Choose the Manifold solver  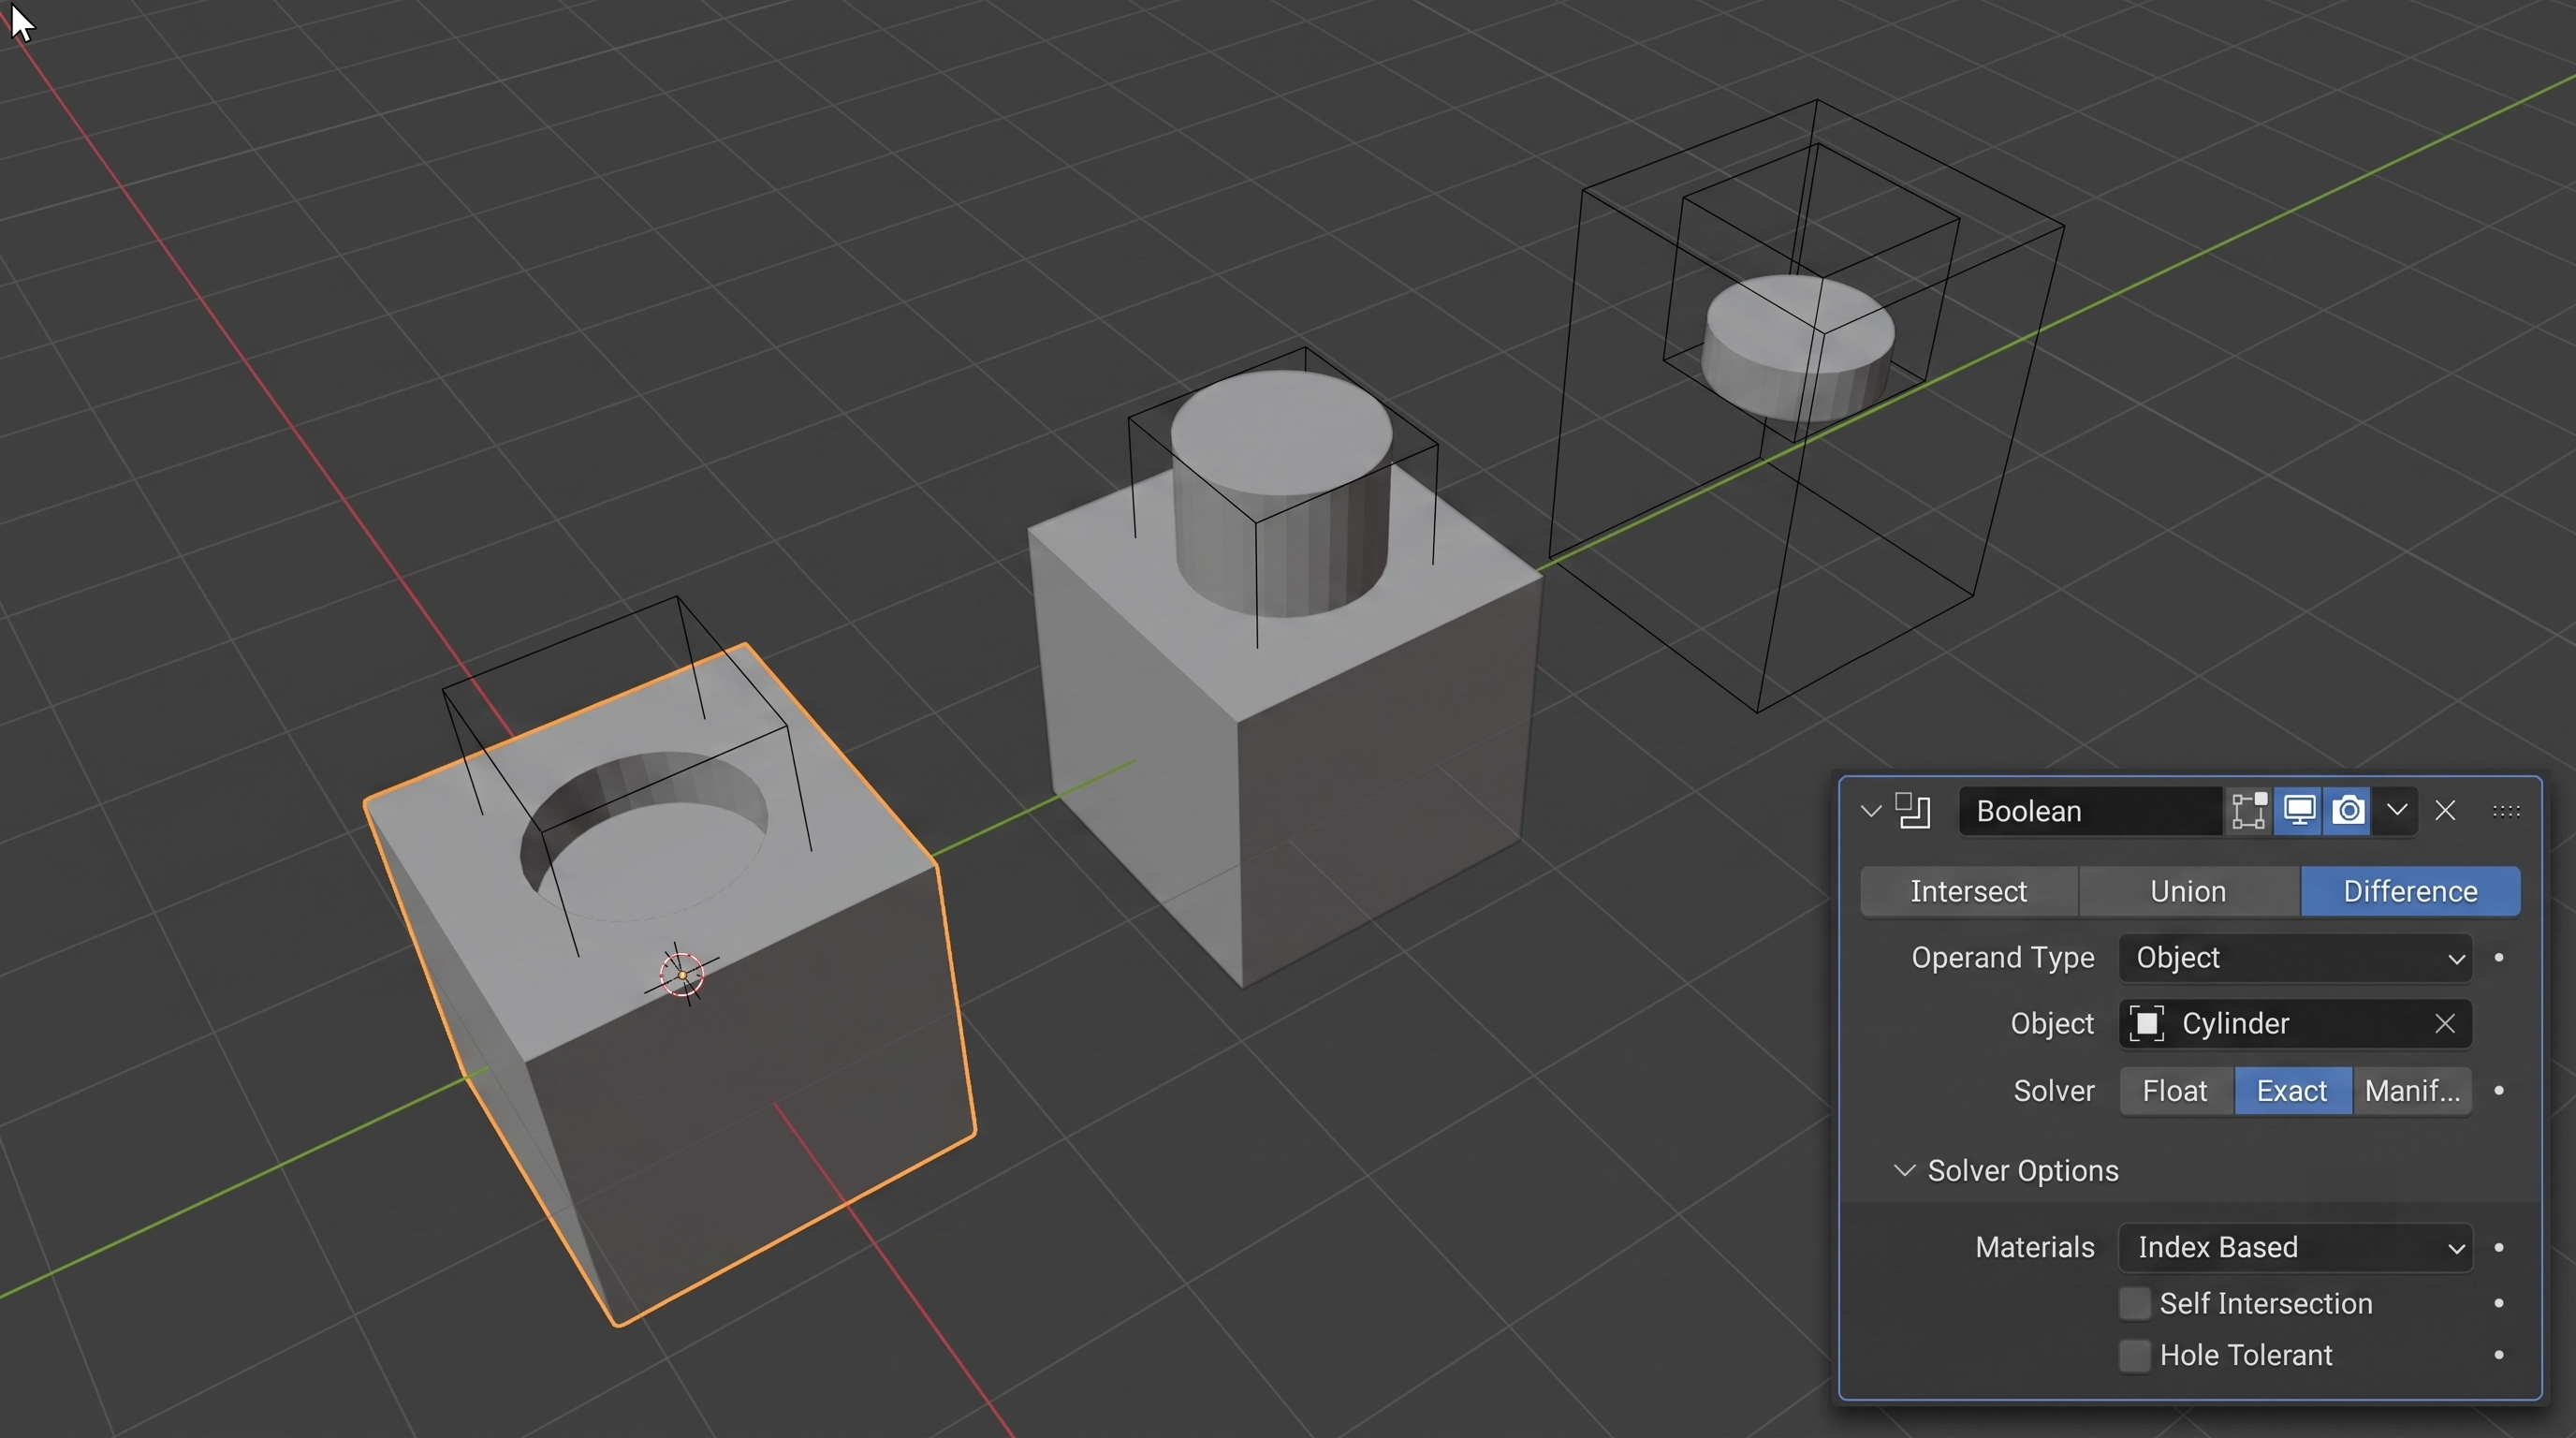pyautogui.click(x=2412, y=1091)
